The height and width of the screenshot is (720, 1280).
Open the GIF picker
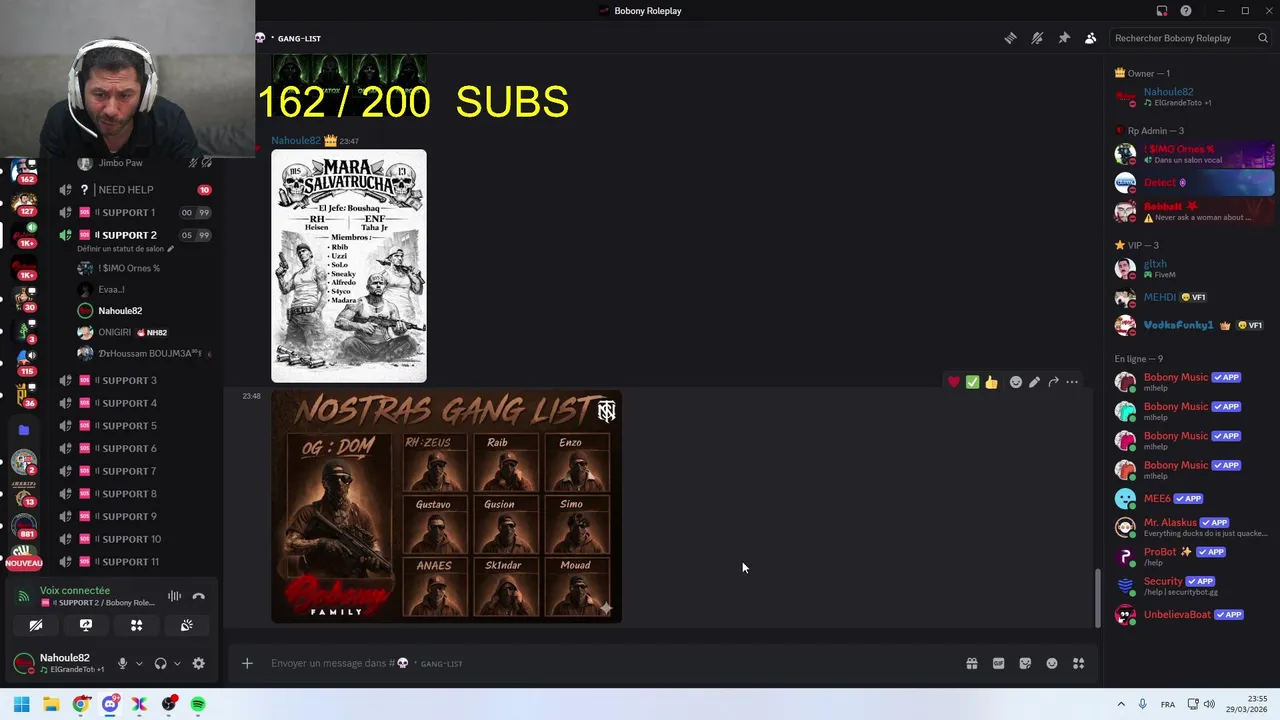pyautogui.click(x=998, y=663)
